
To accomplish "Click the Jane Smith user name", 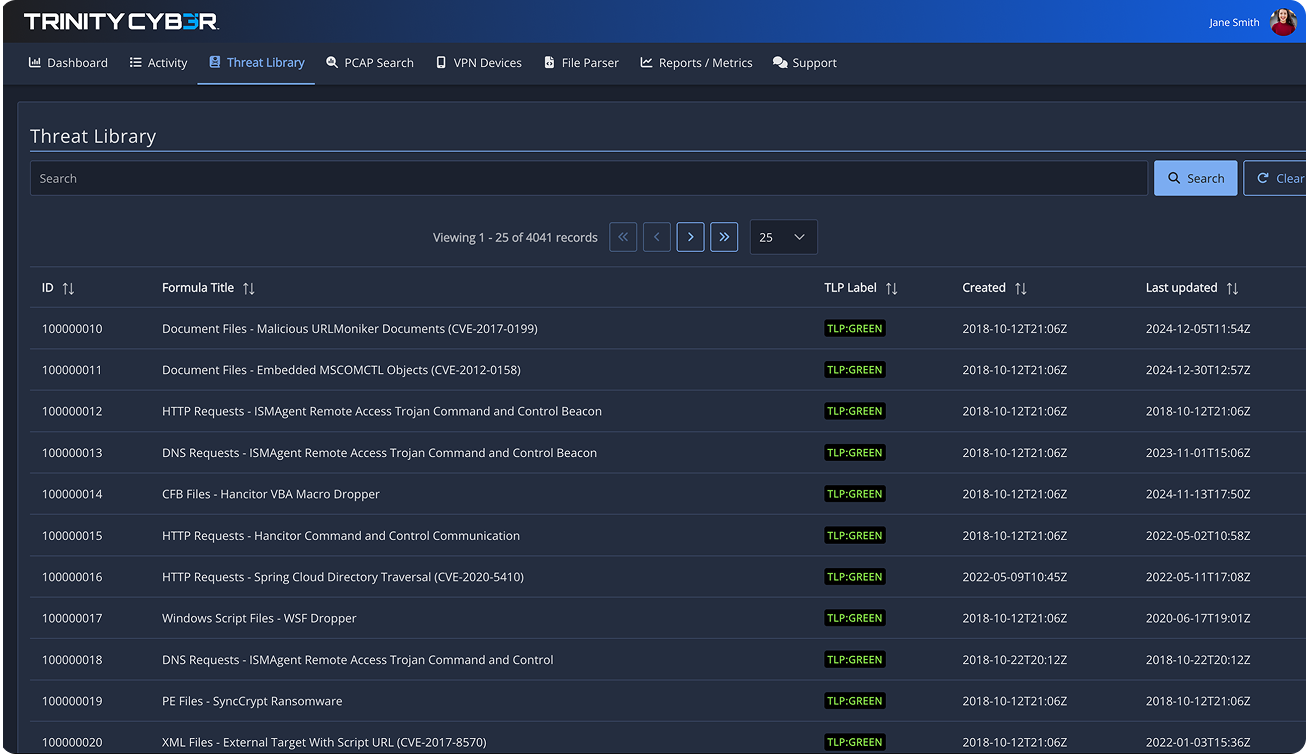I will coord(1234,23).
